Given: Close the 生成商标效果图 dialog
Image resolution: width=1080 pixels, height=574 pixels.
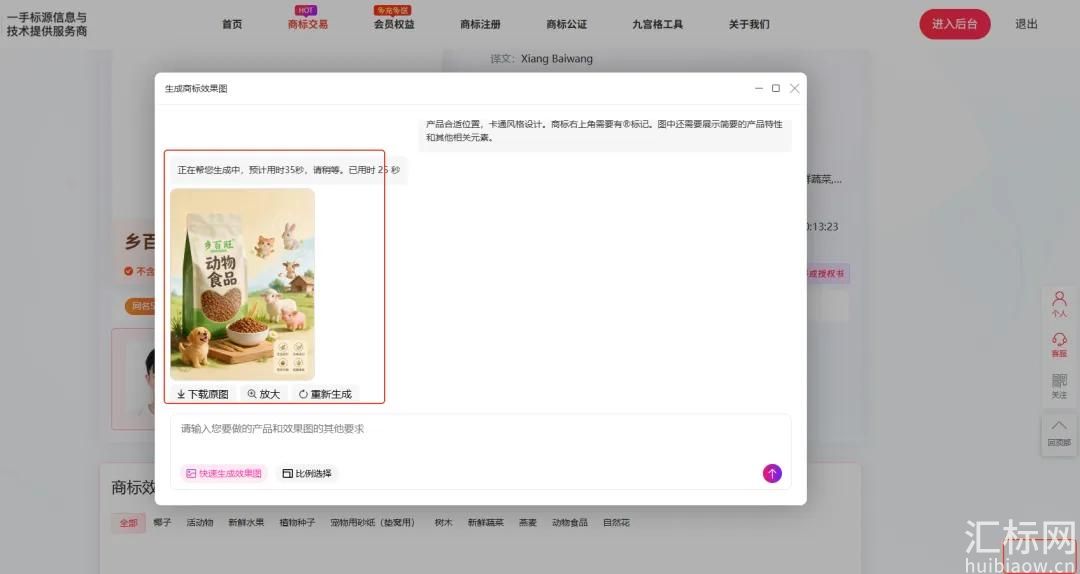Looking at the screenshot, I should pos(794,88).
